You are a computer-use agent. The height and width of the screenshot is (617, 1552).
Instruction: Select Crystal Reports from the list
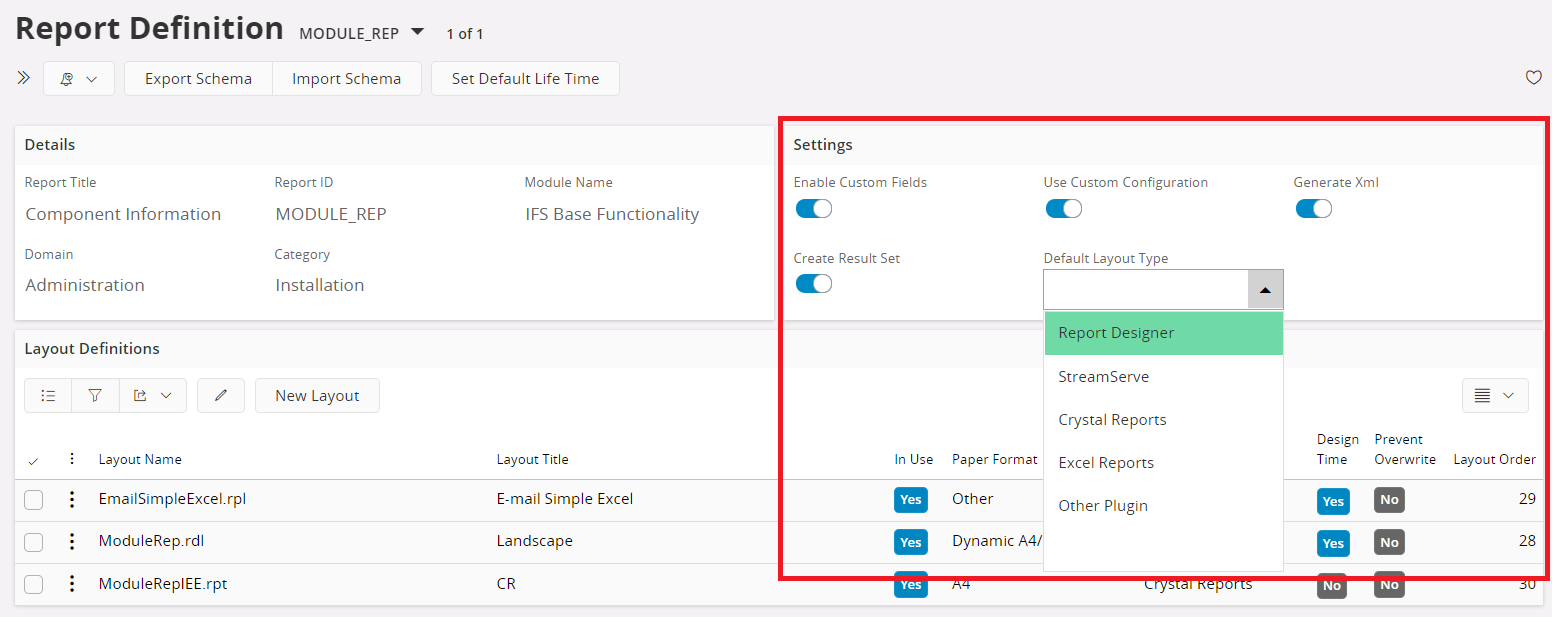click(x=1112, y=420)
